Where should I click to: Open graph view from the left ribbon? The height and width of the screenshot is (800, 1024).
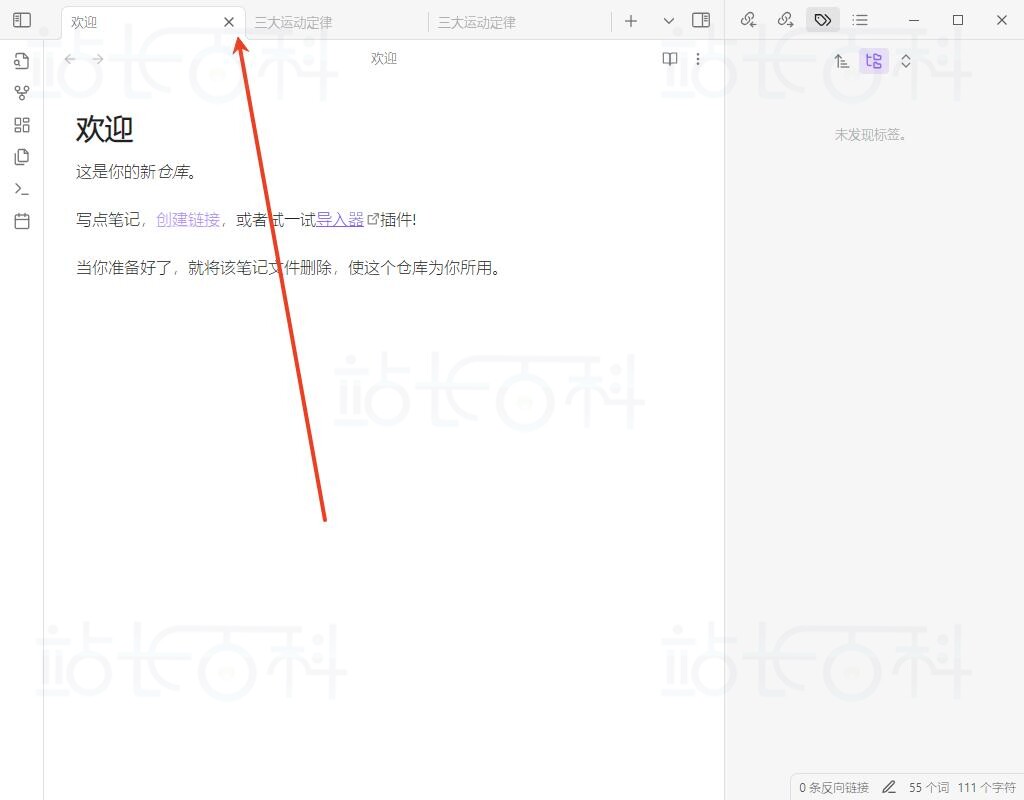click(x=22, y=93)
